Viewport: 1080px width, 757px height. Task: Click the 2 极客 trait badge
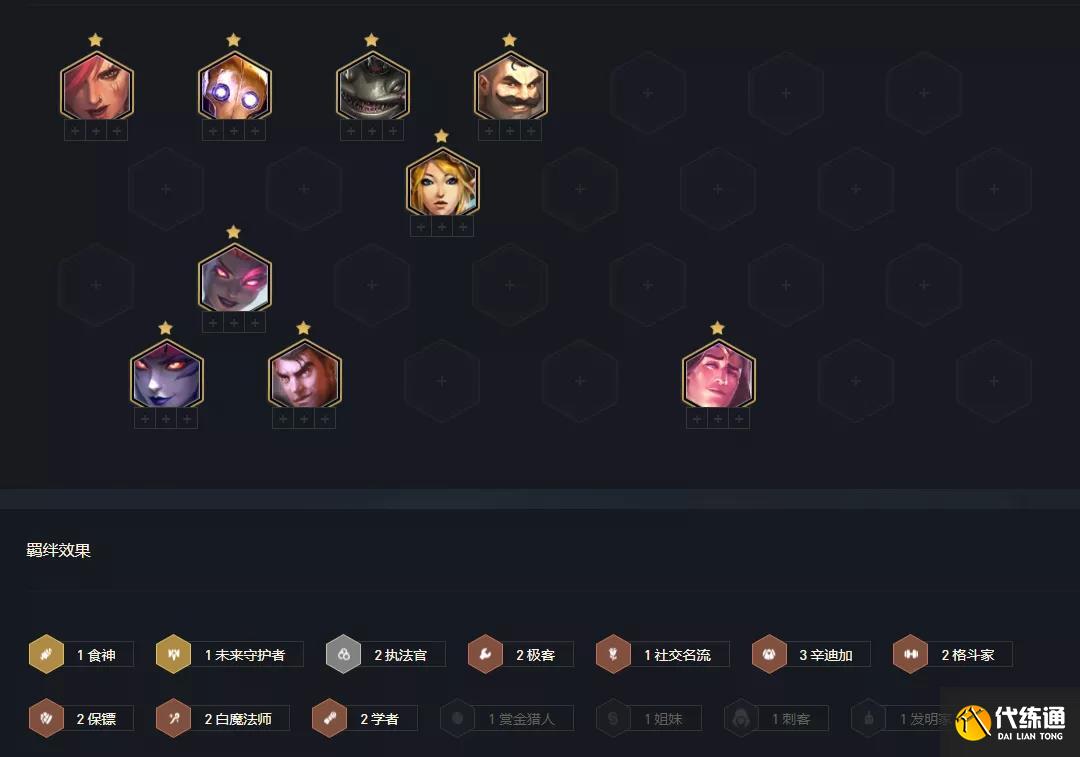click(520, 654)
